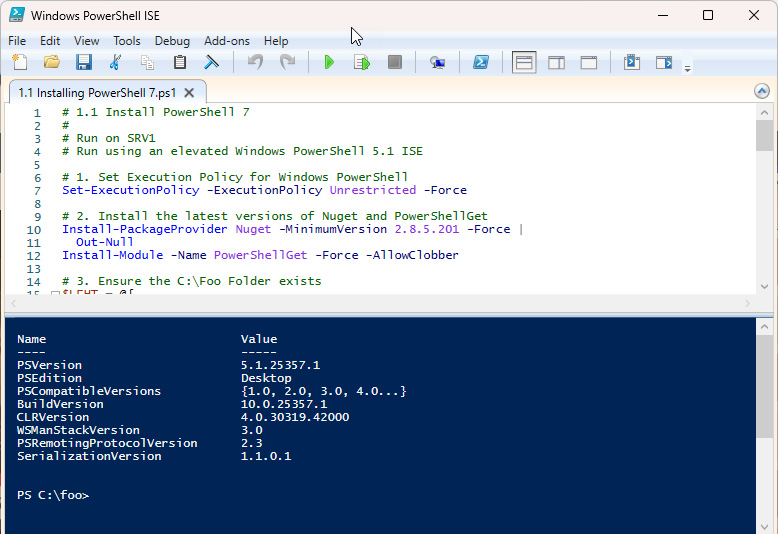This screenshot has width=778, height=534.
Task: Click the script pane horizontal scroll left arrow
Action: point(13,303)
